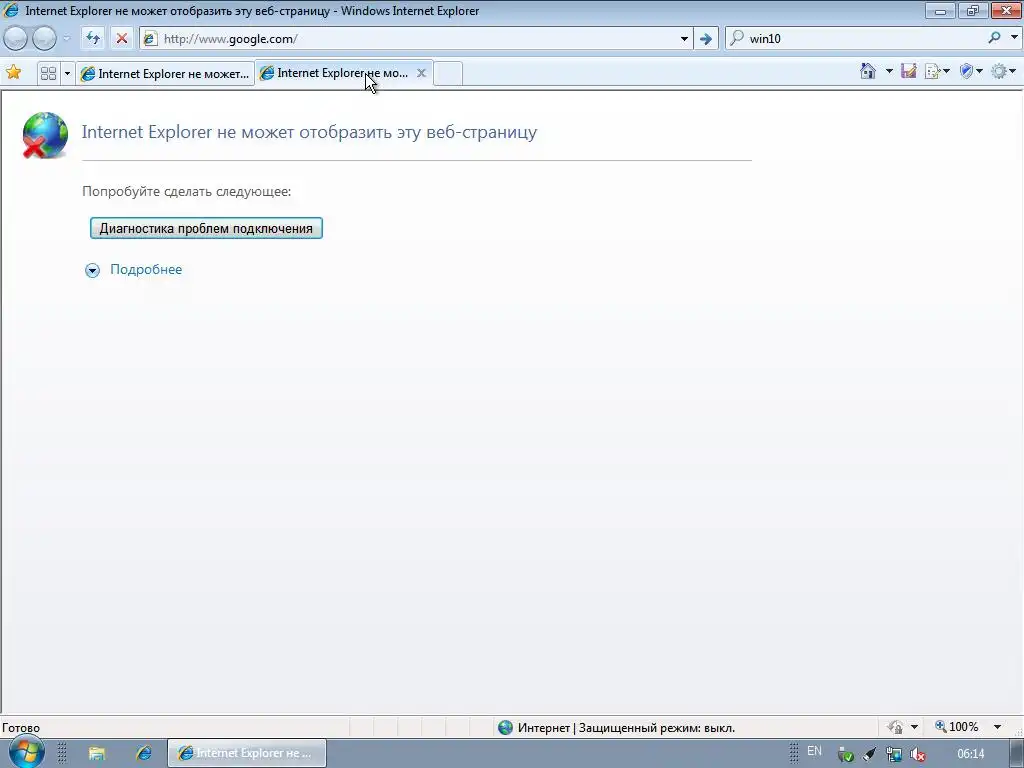
Task: Expand the Подробнее details section
Action: 92,270
